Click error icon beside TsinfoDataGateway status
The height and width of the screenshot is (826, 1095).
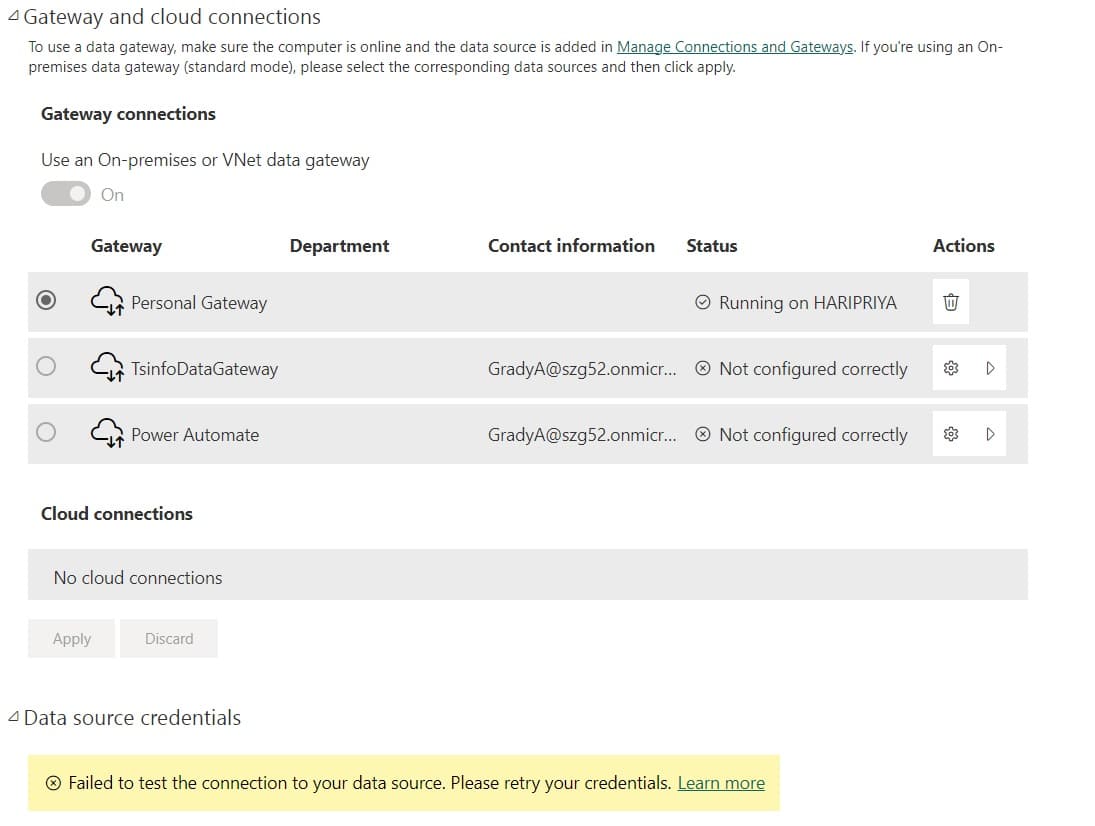pyautogui.click(x=703, y=368)
